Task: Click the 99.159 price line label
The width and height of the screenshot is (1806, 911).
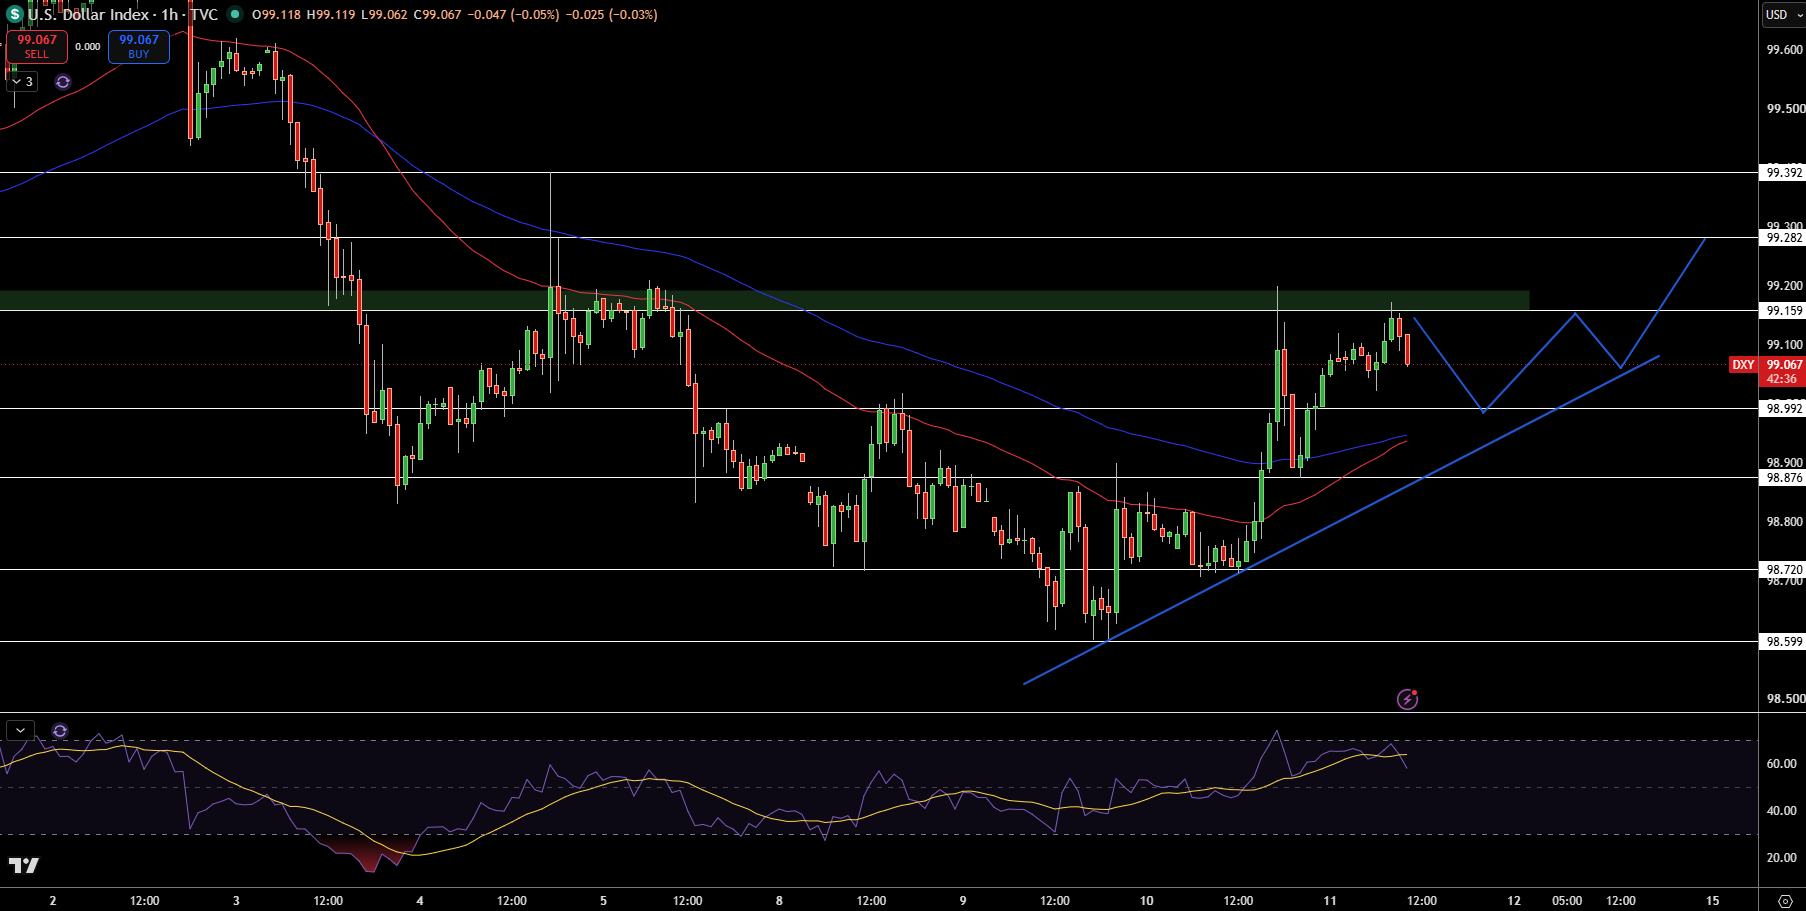Action: coord(1783,311)
